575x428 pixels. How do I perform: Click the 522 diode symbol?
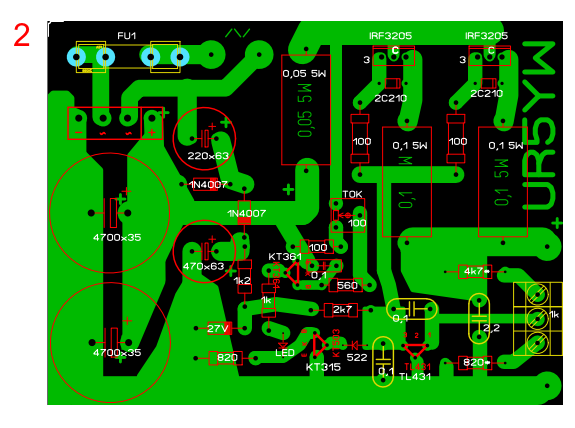pyautogui.click(x=355, y=345)
